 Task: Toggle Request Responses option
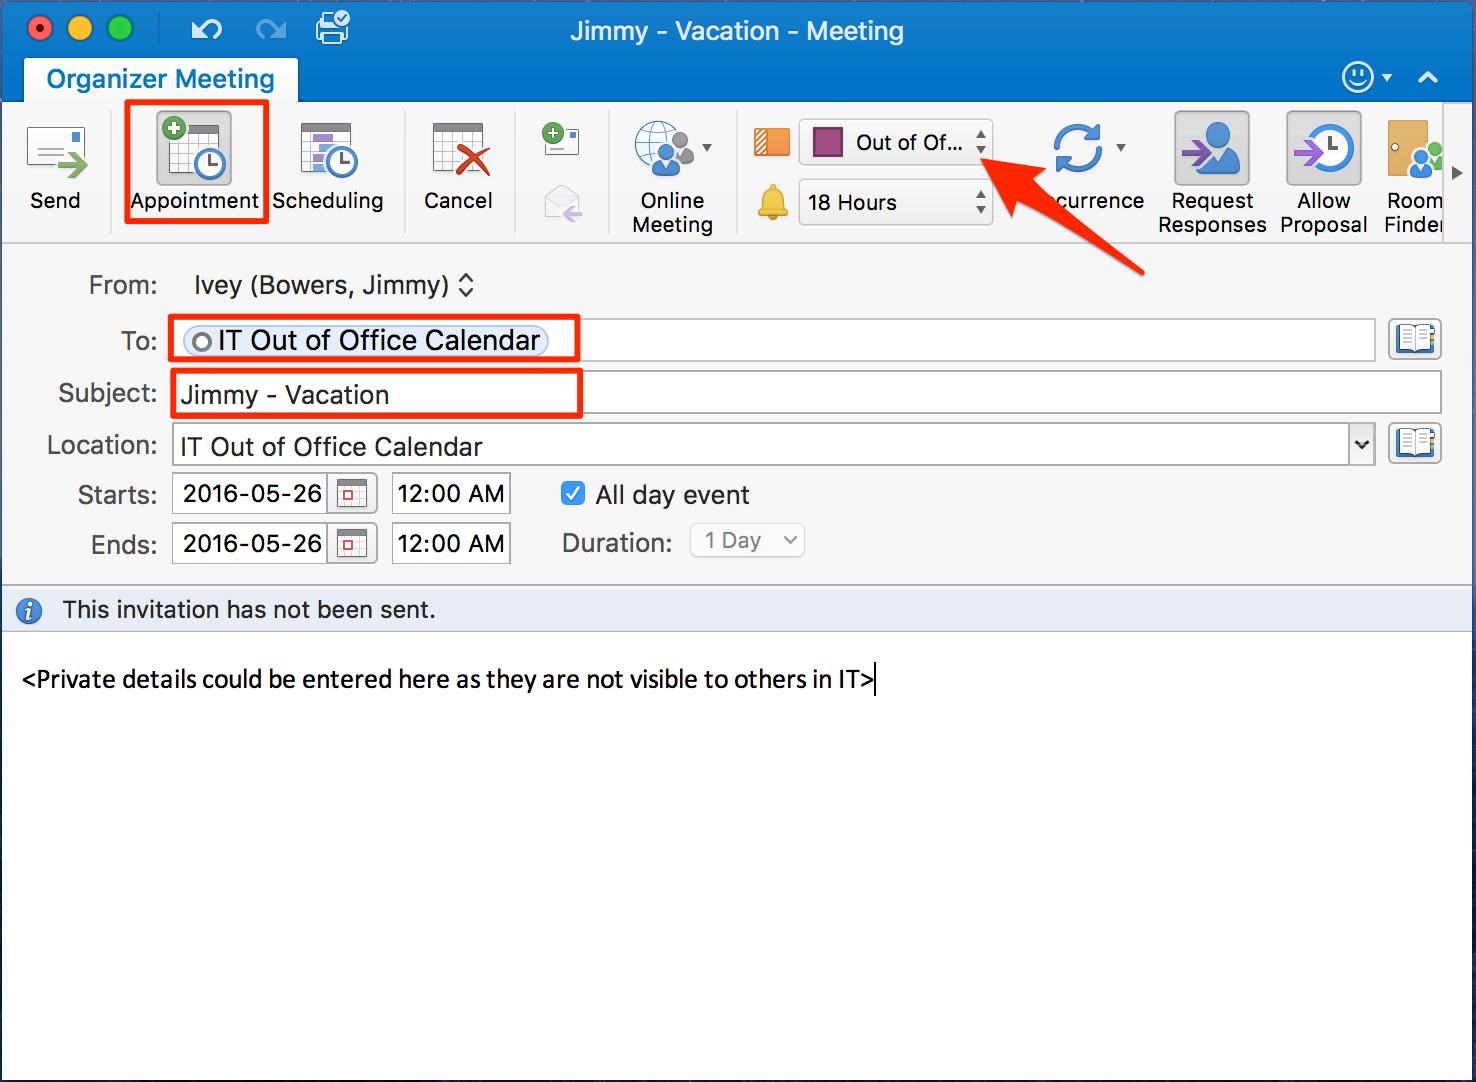(1211, 172)
